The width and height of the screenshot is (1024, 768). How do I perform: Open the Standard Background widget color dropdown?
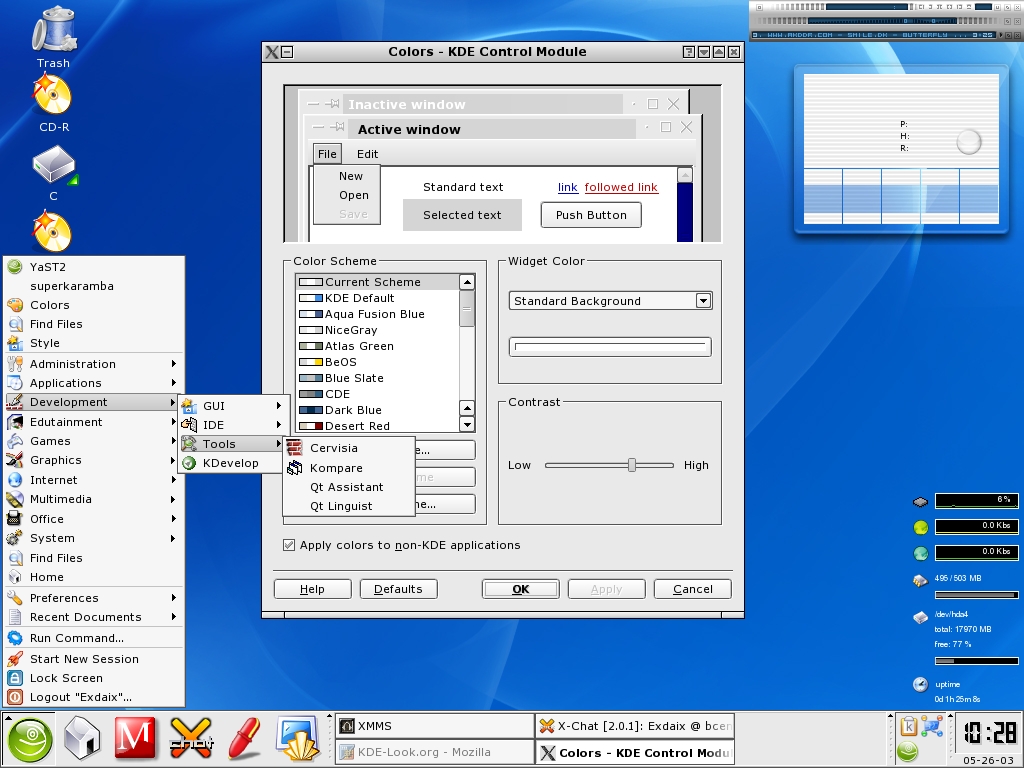click(x=610, y=300)
